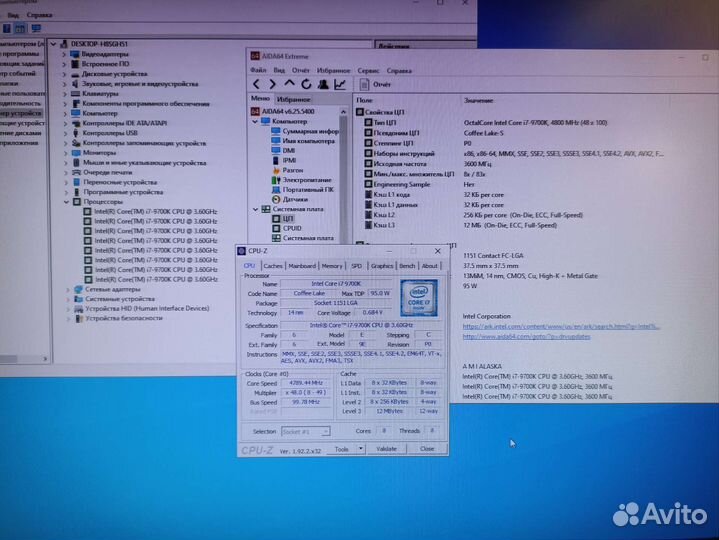Open Файл menu in AIDA64
The width and height of the screenshot is (719, 540).
pos(258,70)
